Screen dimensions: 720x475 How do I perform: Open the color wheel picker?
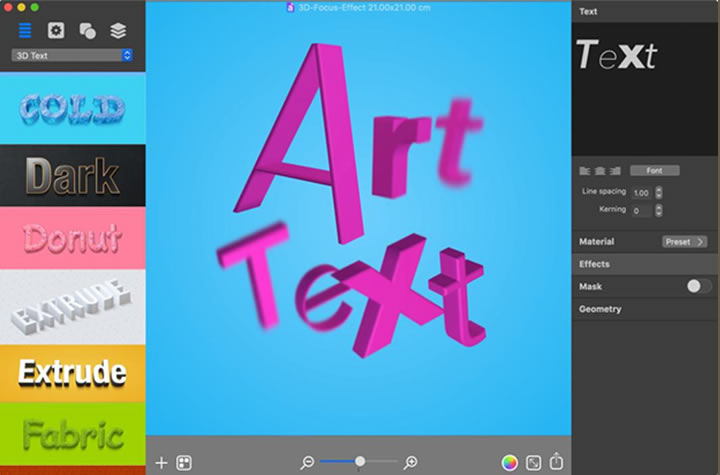(510, 463)
